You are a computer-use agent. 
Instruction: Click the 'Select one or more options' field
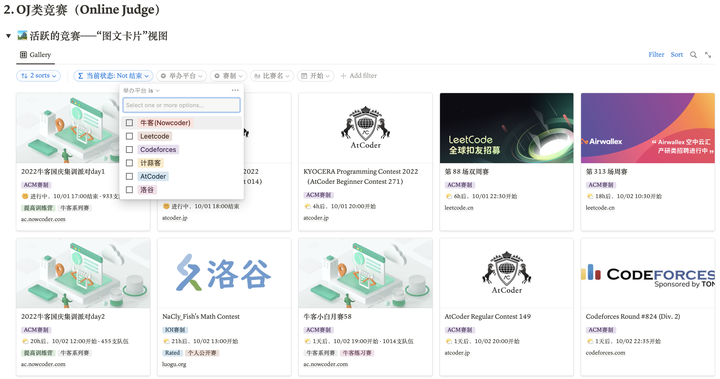pos(181,105)
